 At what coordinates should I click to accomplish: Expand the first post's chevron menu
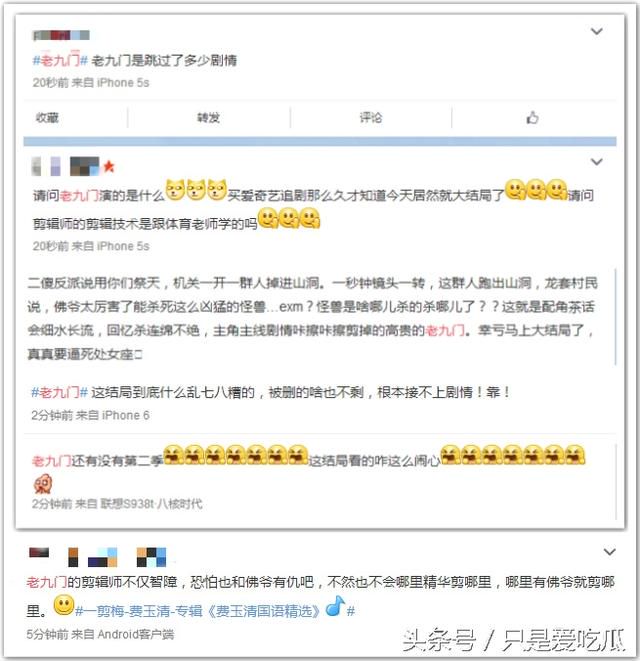coord(596,31)
